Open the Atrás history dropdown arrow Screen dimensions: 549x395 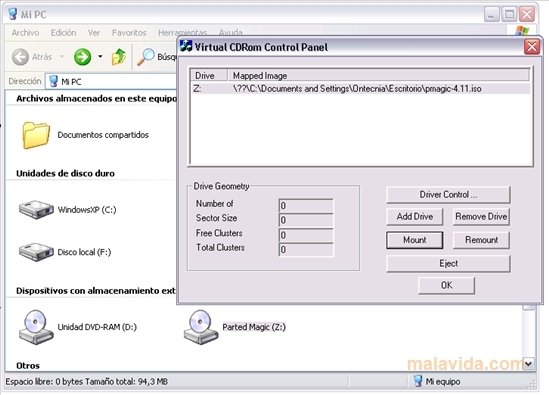(62, 56)
